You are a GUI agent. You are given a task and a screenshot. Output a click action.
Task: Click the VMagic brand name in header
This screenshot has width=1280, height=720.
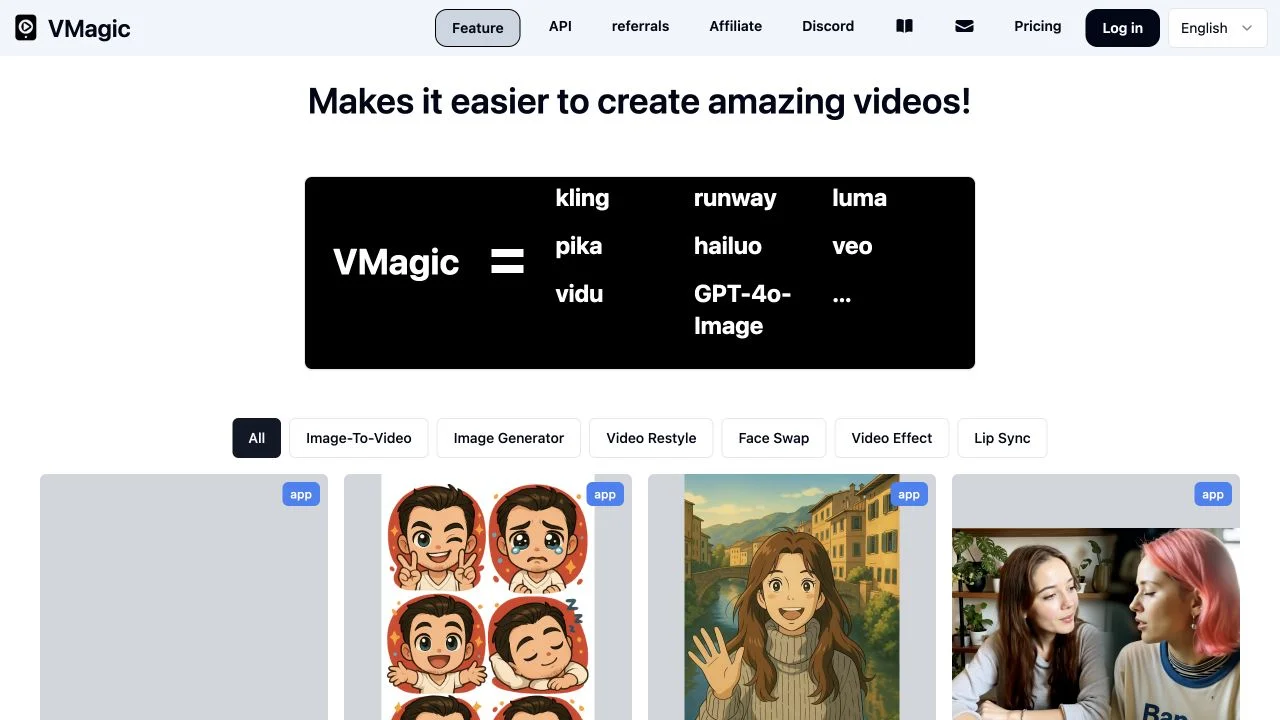[x=89, y=28]
